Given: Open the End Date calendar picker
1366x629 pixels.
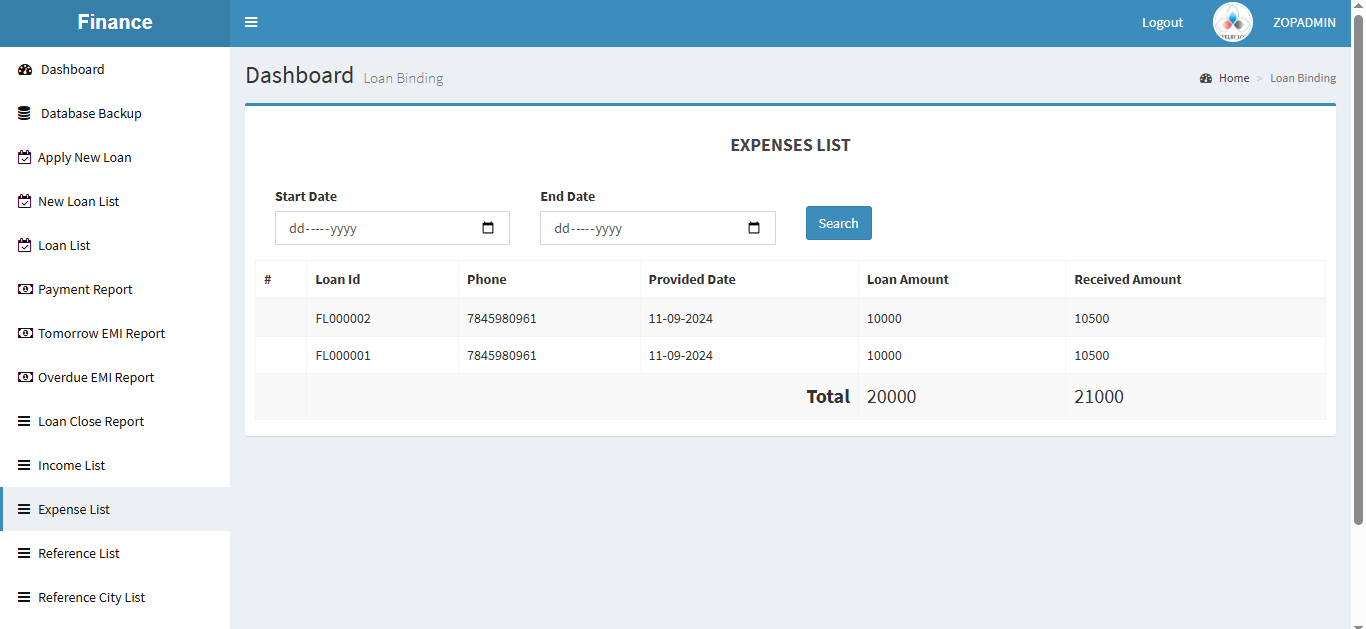Looking at the screenshot, I should pos(754,228).
